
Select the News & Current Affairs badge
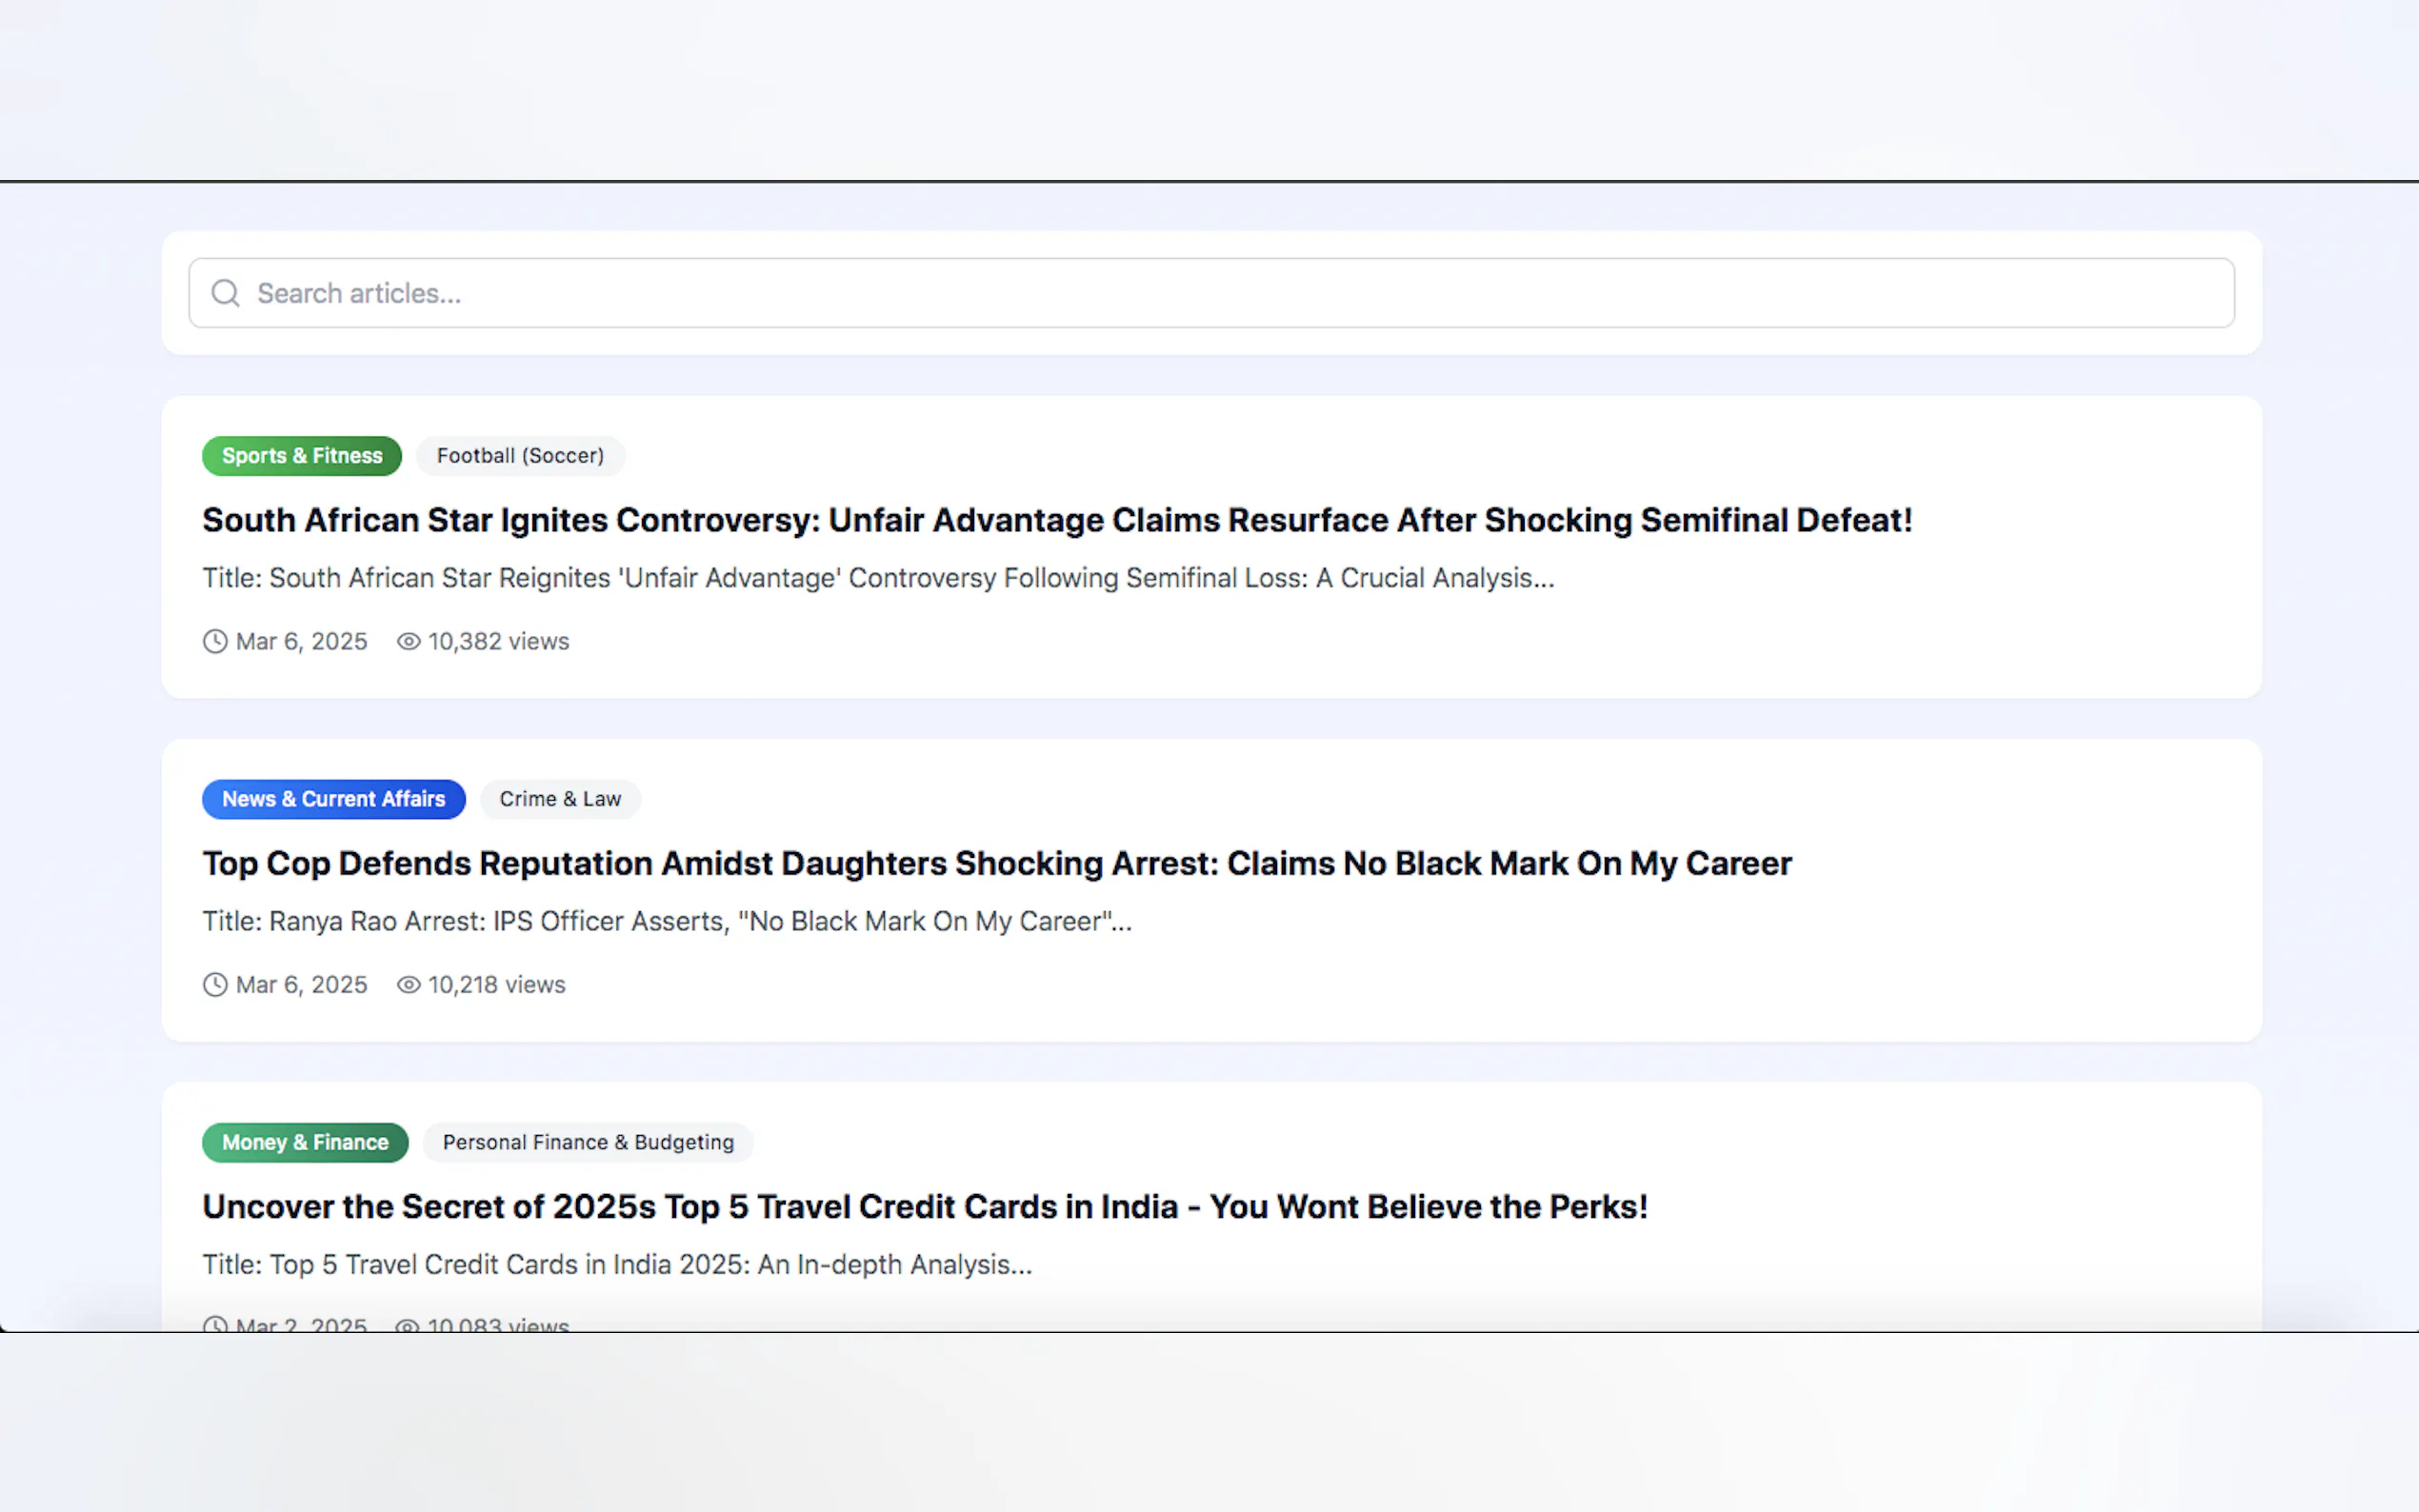pyautogui.click(x=333, y=799)
